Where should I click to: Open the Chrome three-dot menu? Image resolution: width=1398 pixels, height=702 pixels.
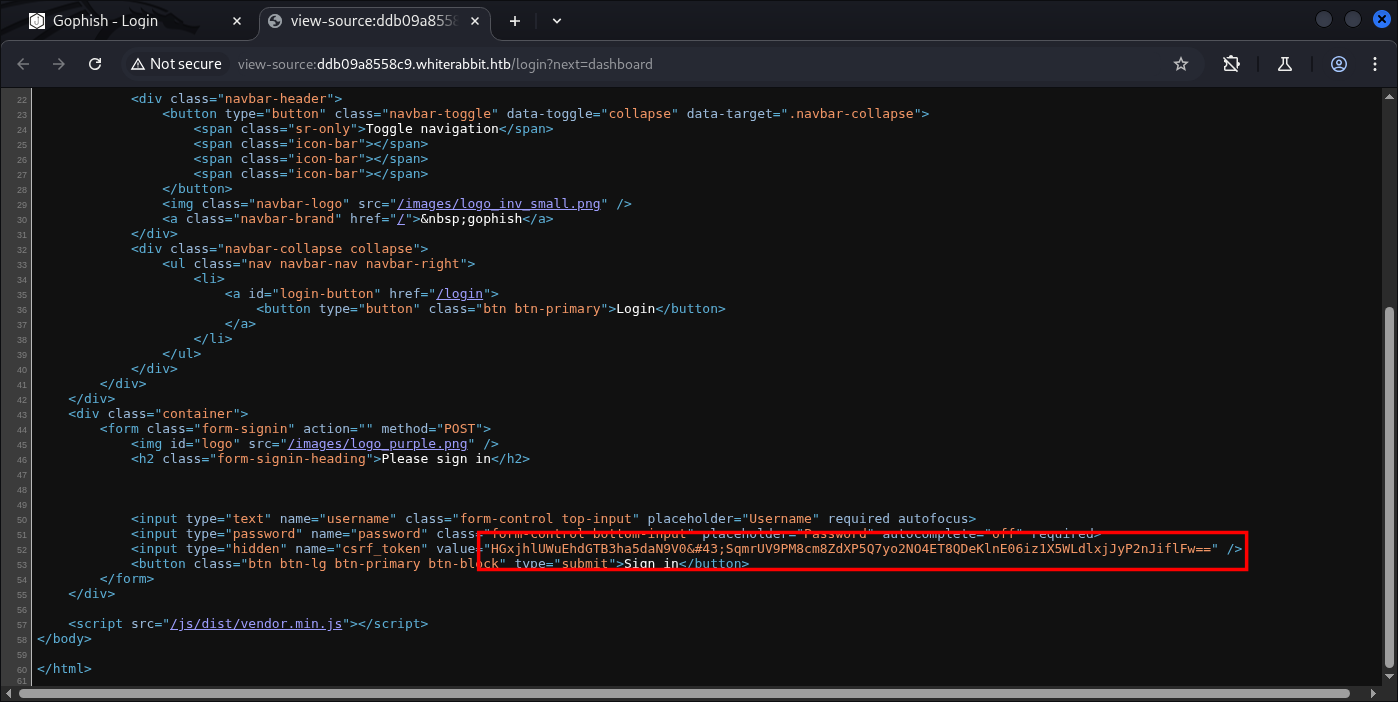pyautogui.click(x=1374, y=64)
